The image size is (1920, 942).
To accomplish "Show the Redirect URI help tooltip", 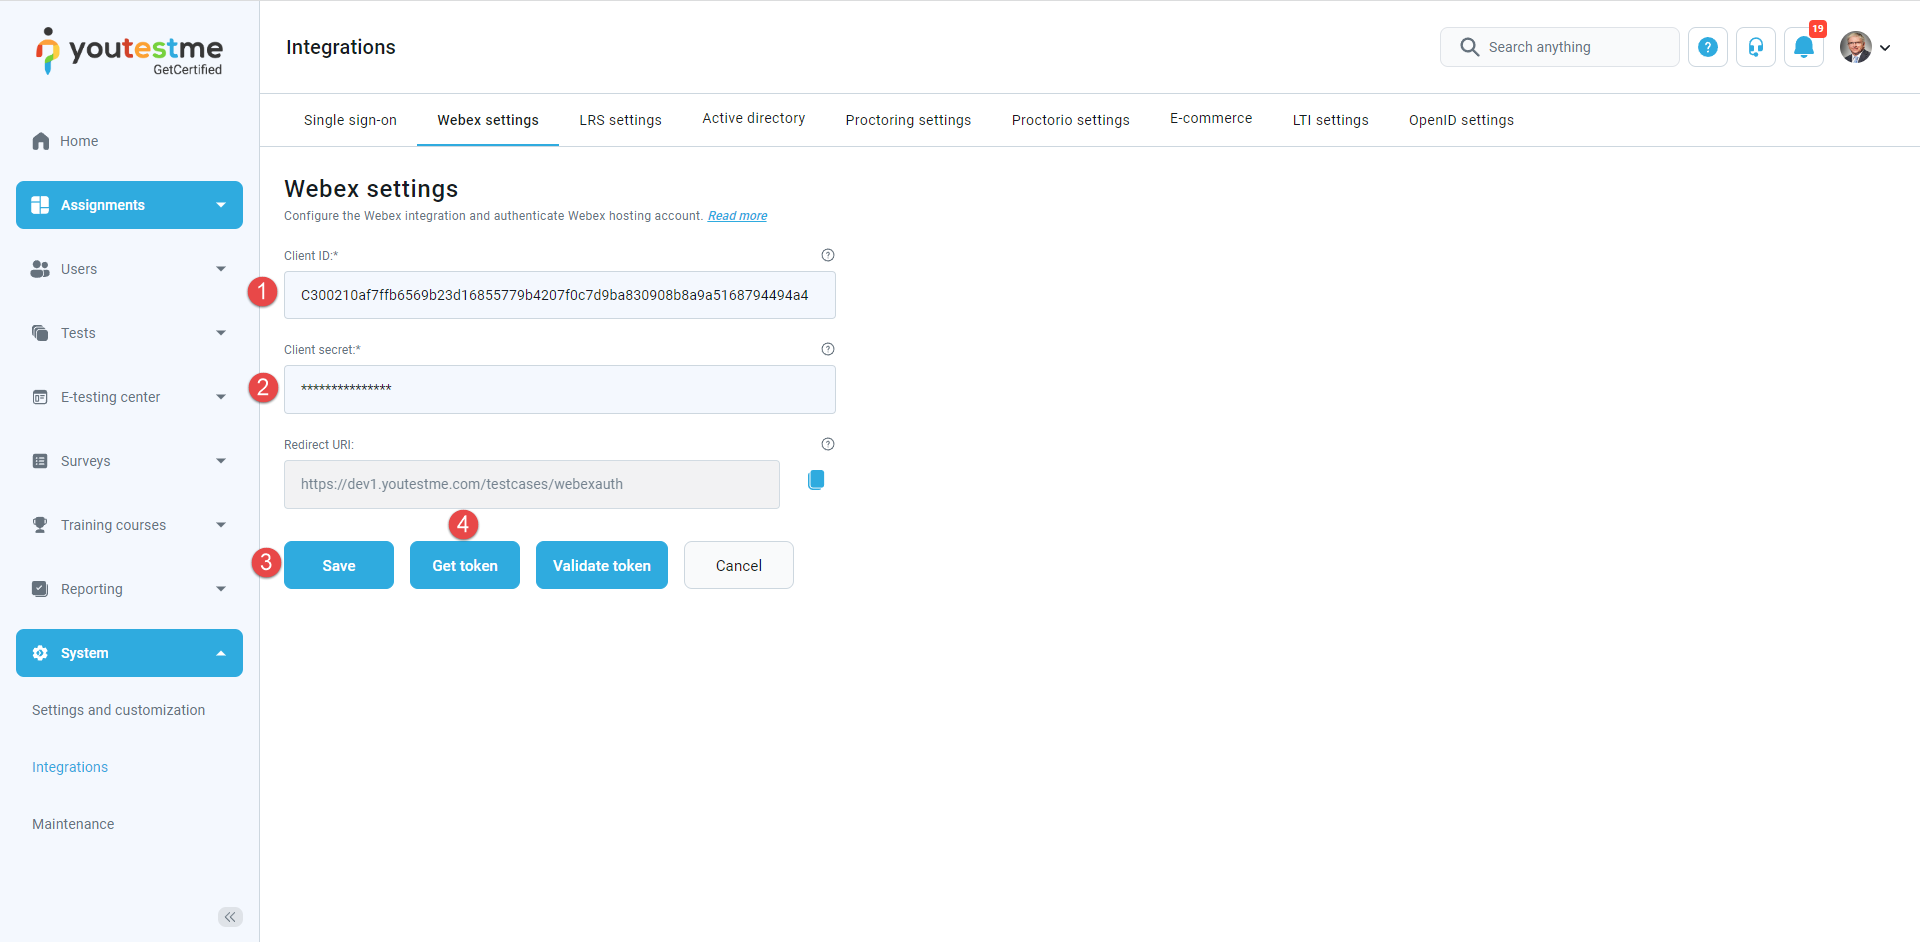I will (x=827, y=444).
